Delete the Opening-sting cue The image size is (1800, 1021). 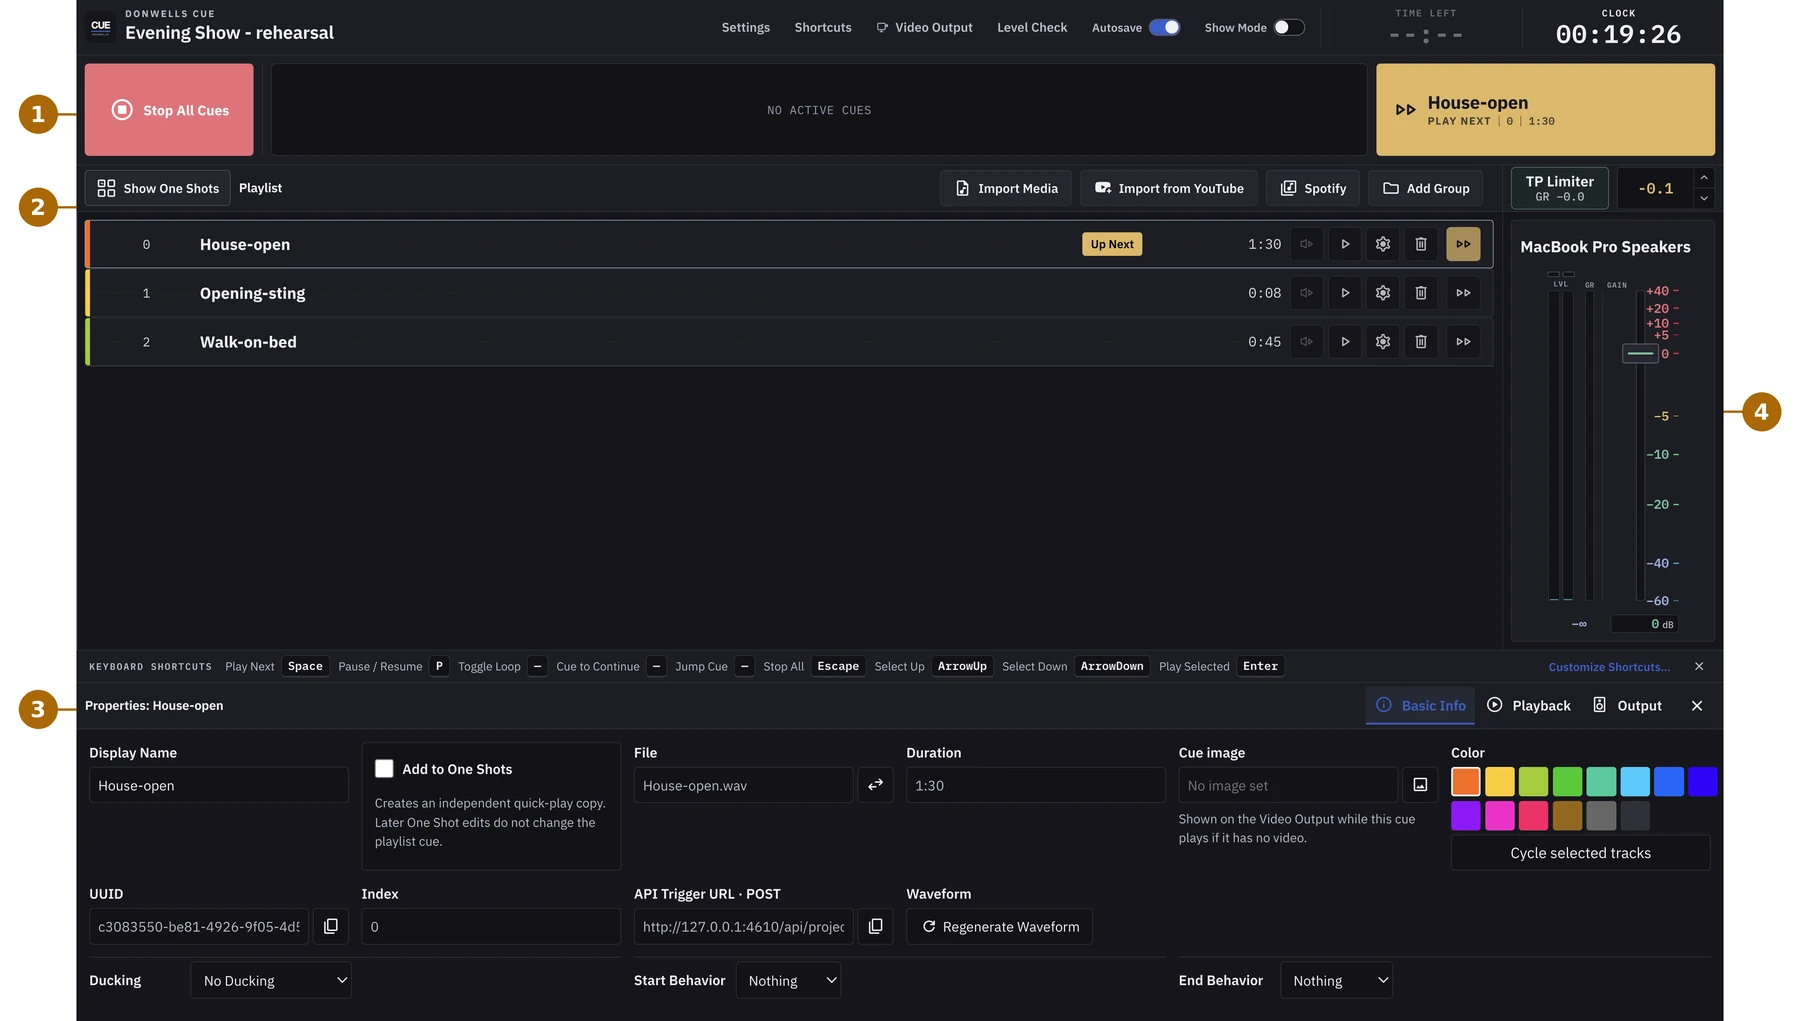1421,293
